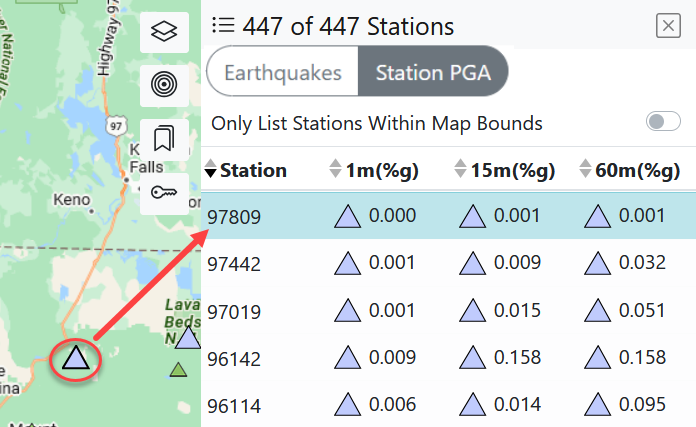696x427 pixels.
Task: Close the stations list panel
Action: click(x=668, y=26)
